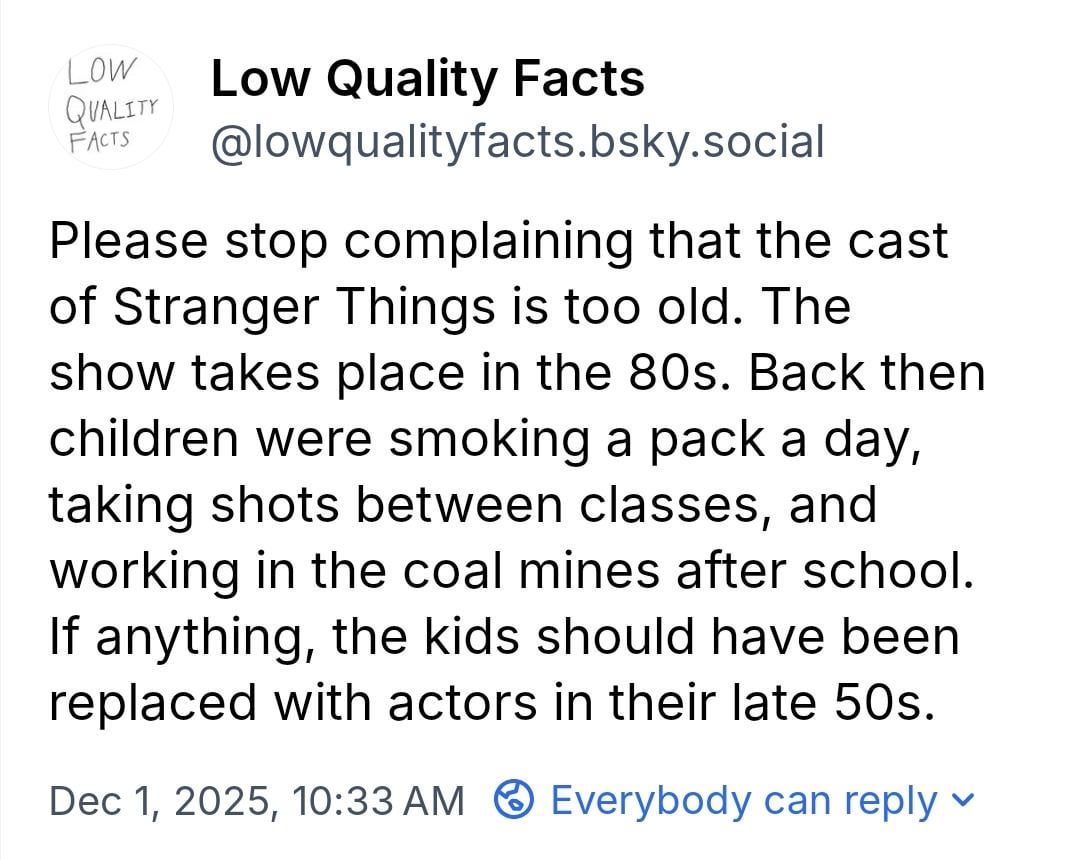Open the Low Quality Facts profile avatar
The width and height of the screenshot is (1080, 860).
(112, 108)
